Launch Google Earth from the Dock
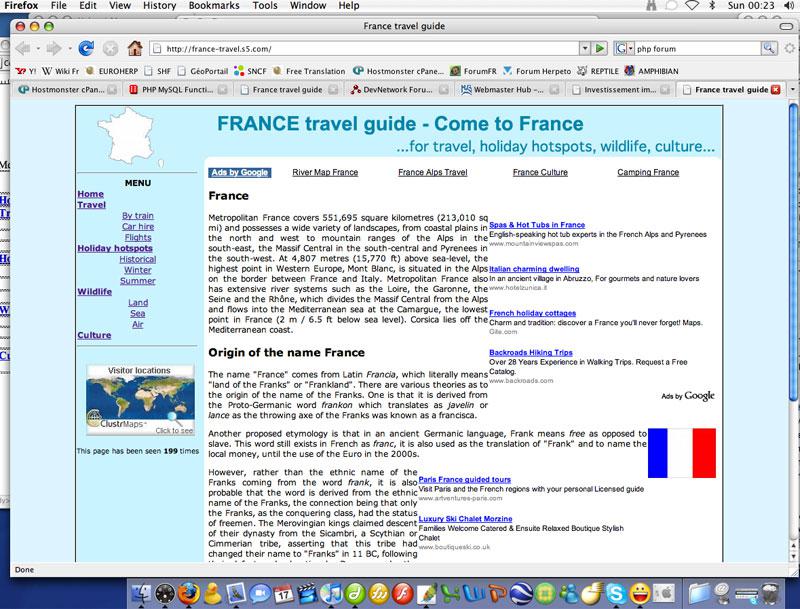 click(521, 594)
